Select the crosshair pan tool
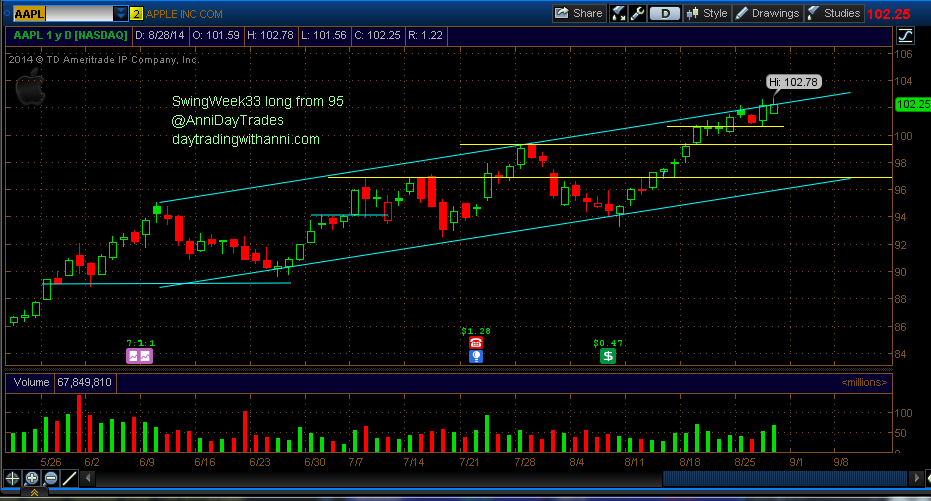The height and width of the screenshot is (501, 931). pyautogui.click(x=12, y=478)
